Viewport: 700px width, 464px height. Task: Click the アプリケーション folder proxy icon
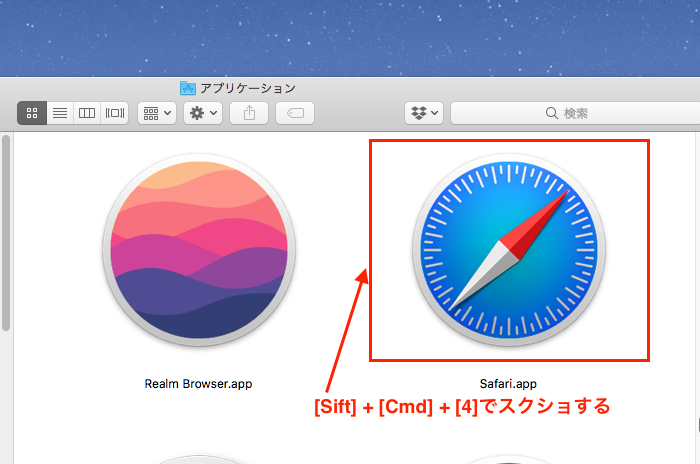[x=188, y=88]
